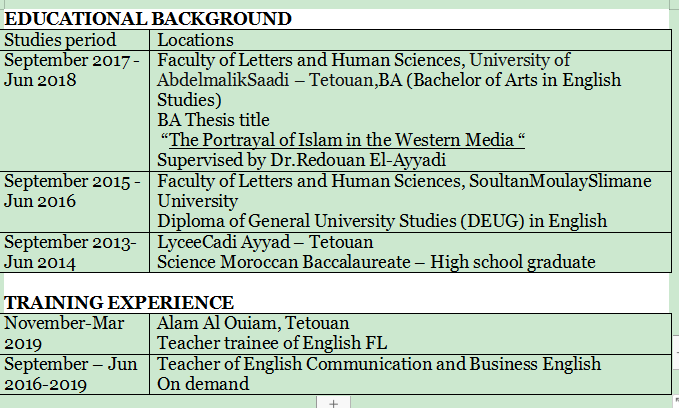Click the On demand text

coord(202,383)
